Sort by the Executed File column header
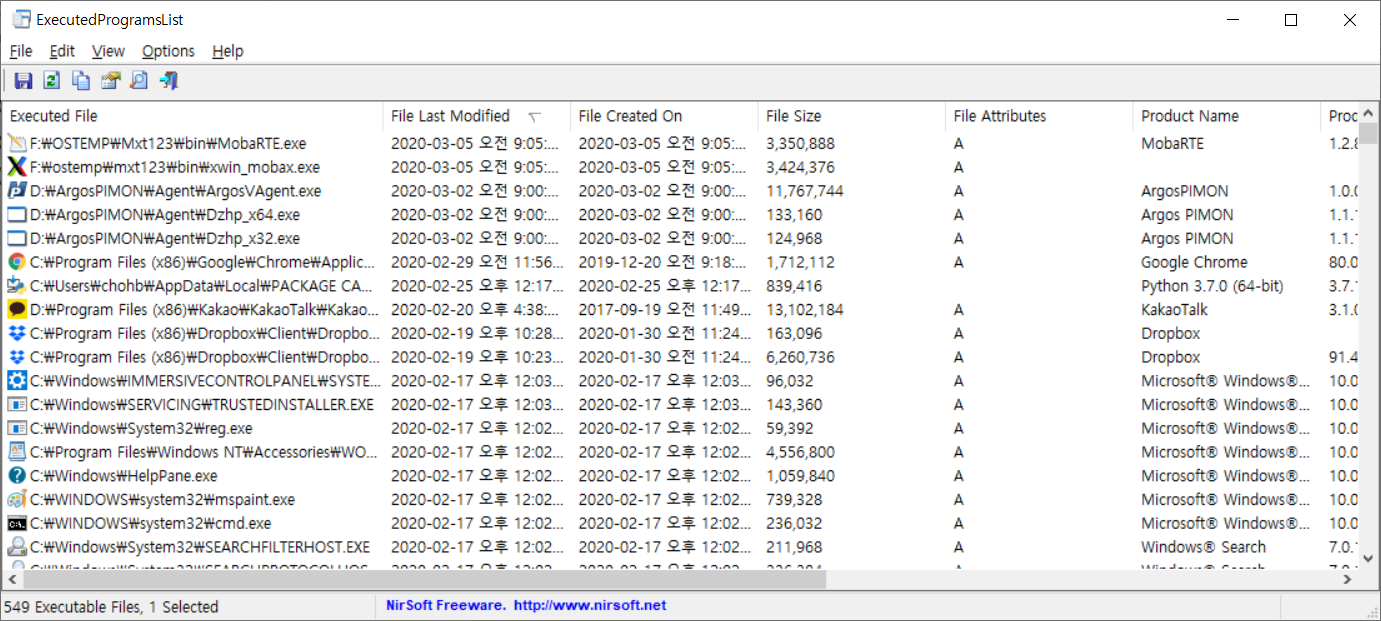This screenshot has width=1381, height=621. [193, 116]
